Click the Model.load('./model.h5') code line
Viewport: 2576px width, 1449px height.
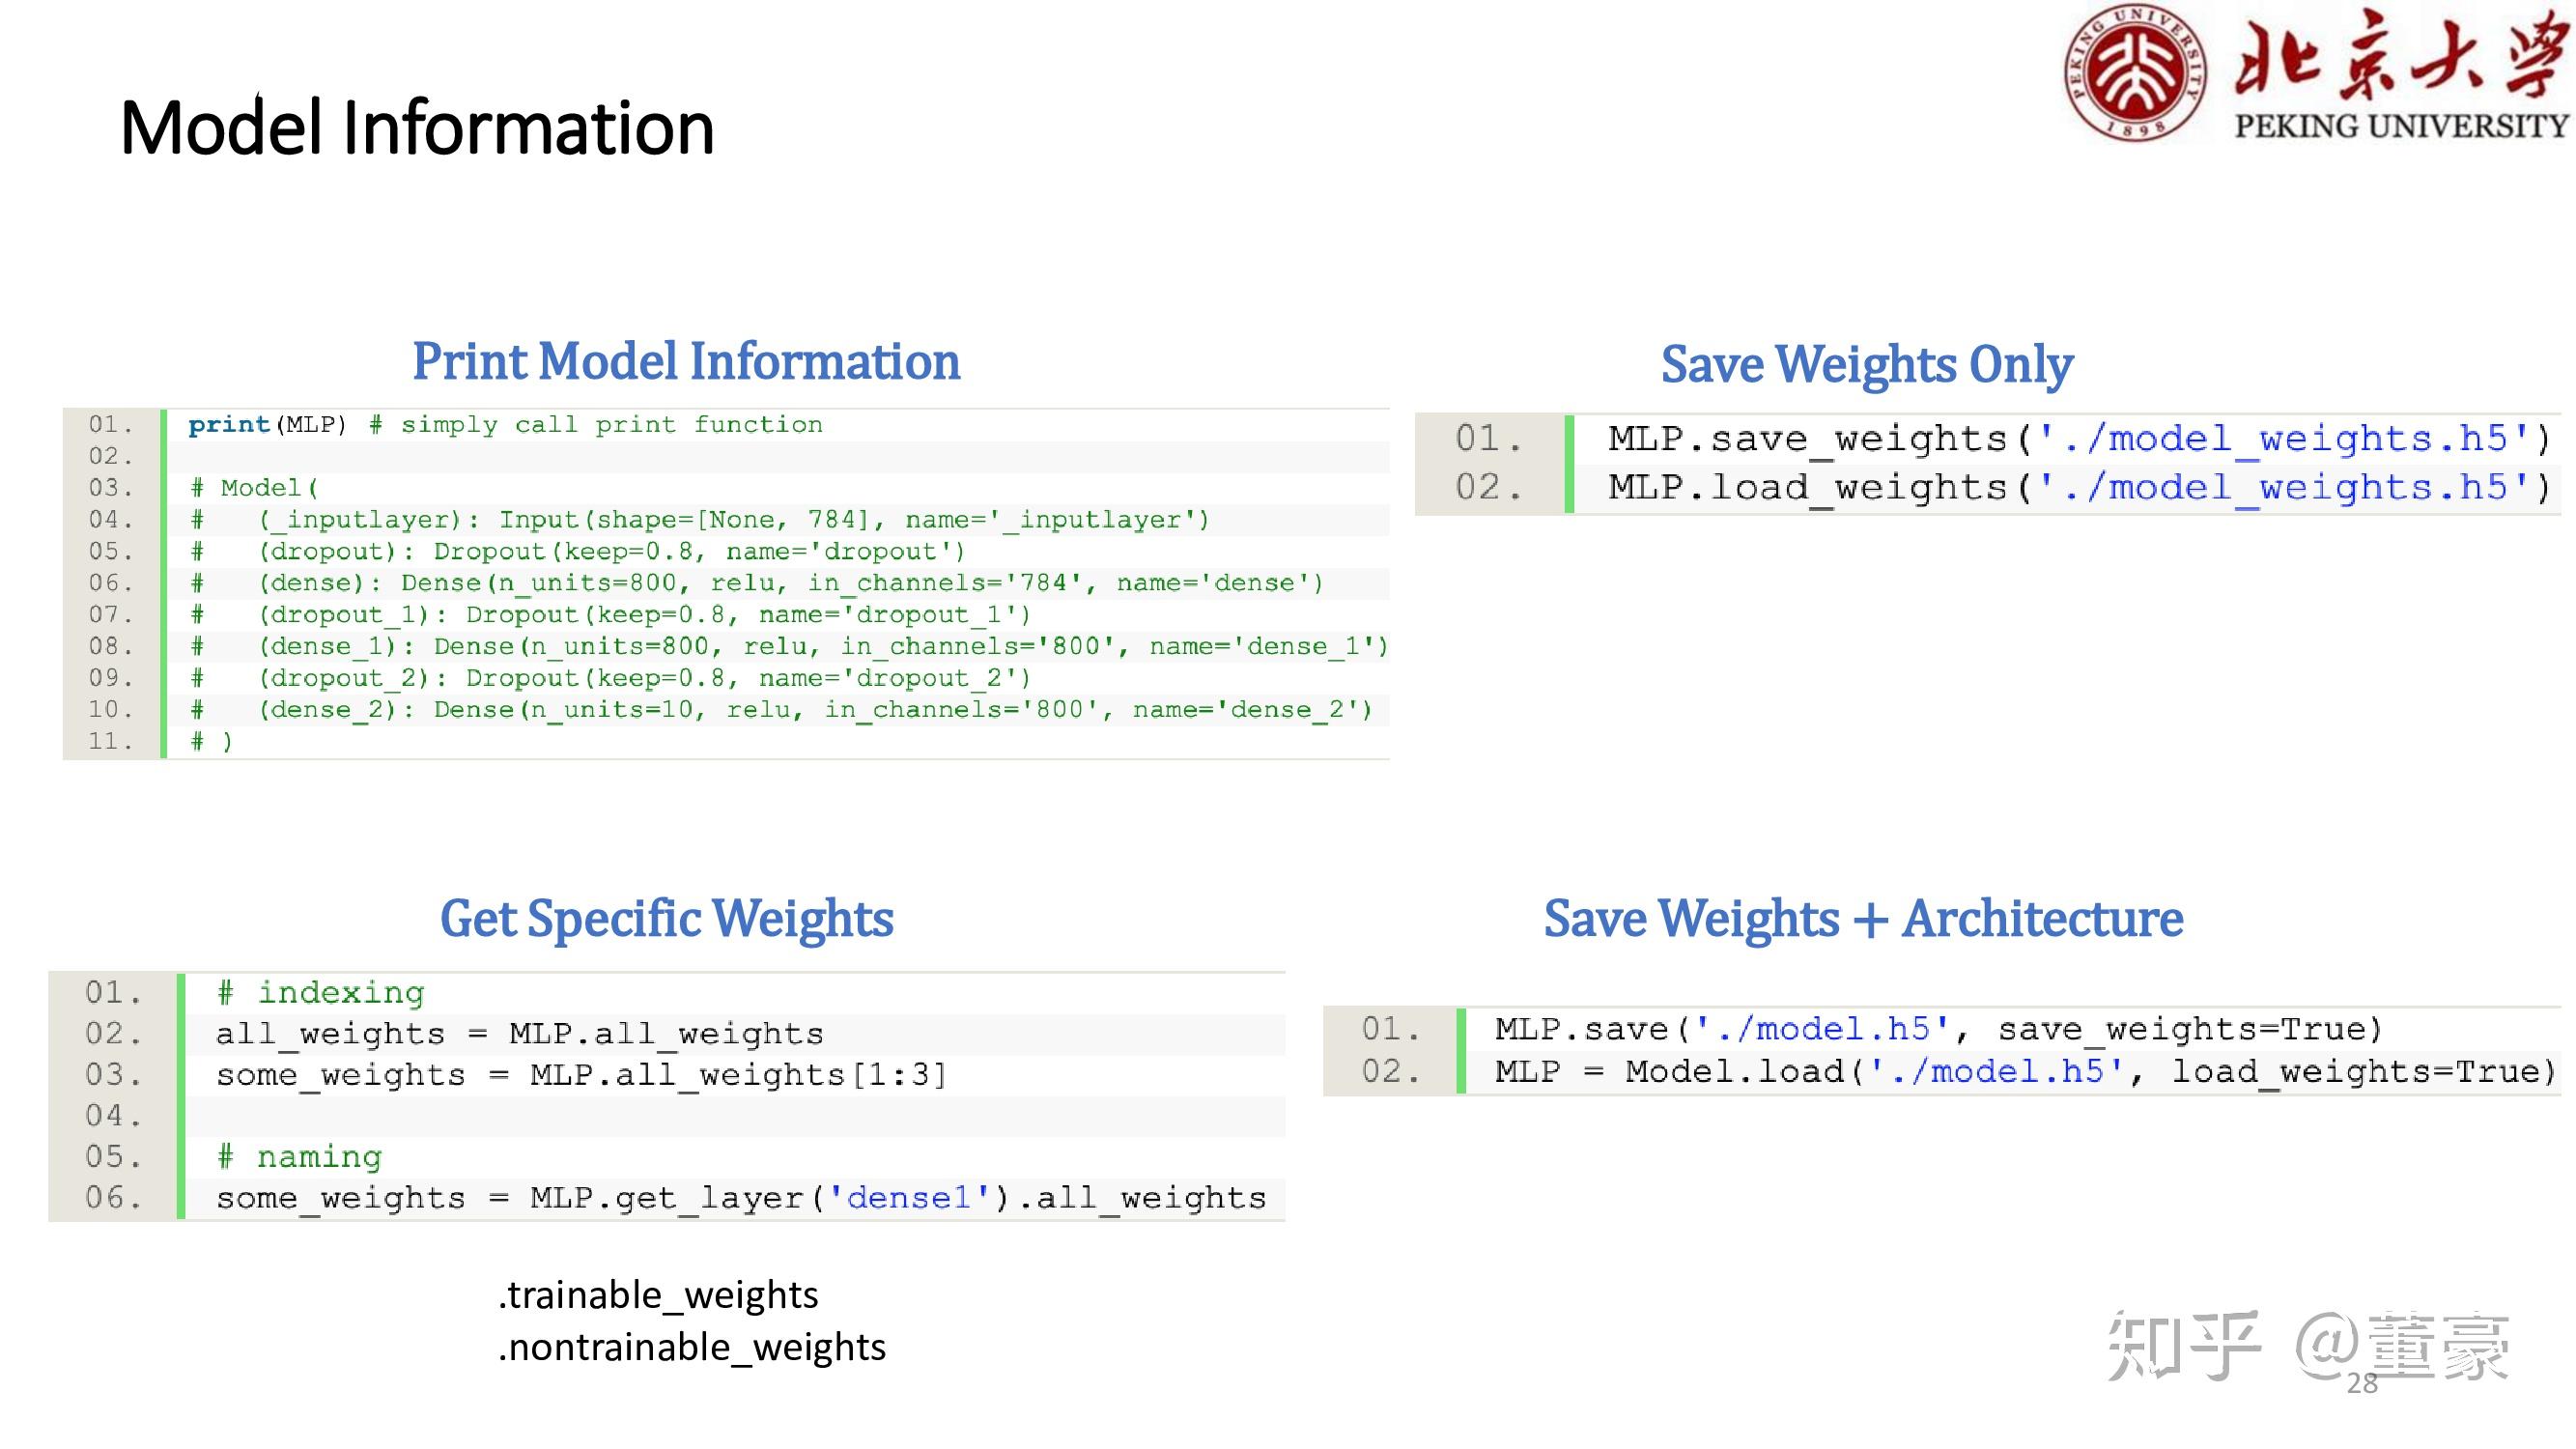click(x=2024, y=1072)
